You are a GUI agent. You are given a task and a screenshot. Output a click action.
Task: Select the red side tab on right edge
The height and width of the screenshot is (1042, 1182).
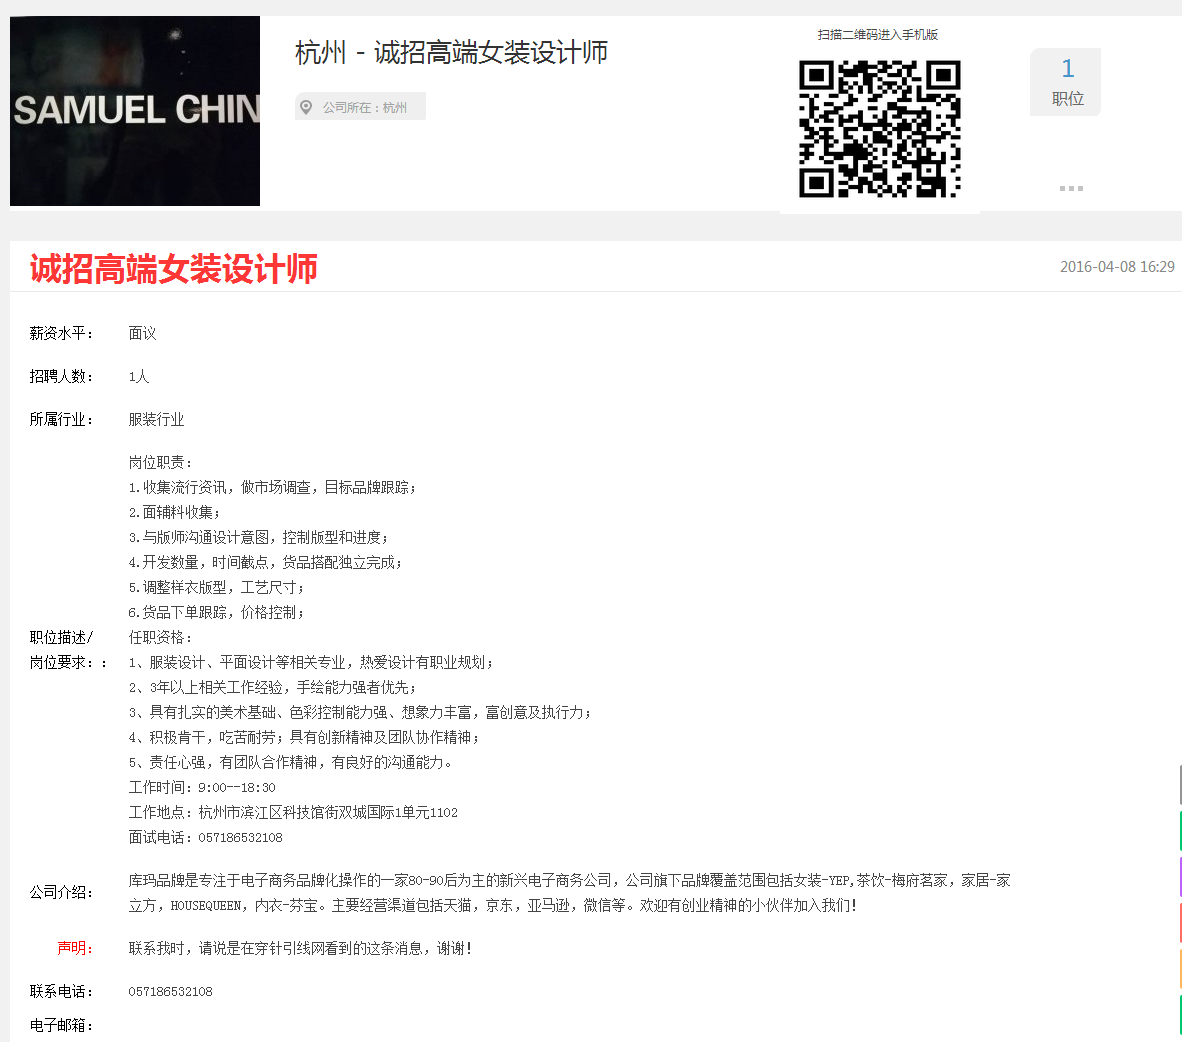coord(1179,923)
